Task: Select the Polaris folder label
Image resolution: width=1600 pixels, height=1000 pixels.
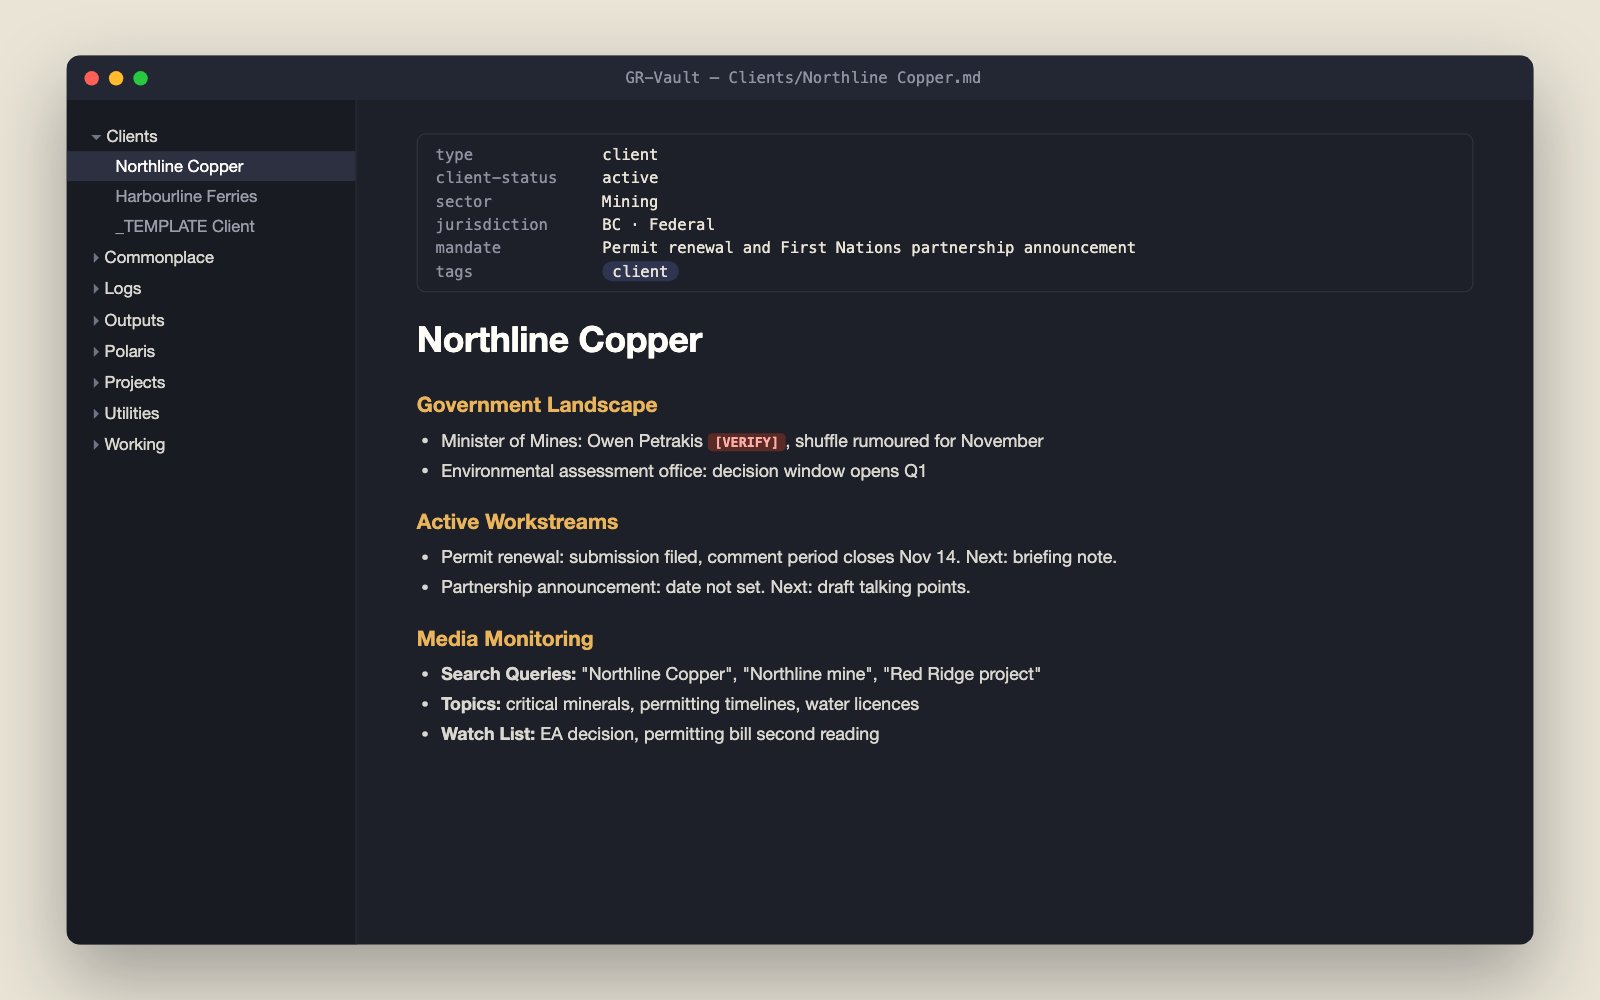Action: (130, 351)
